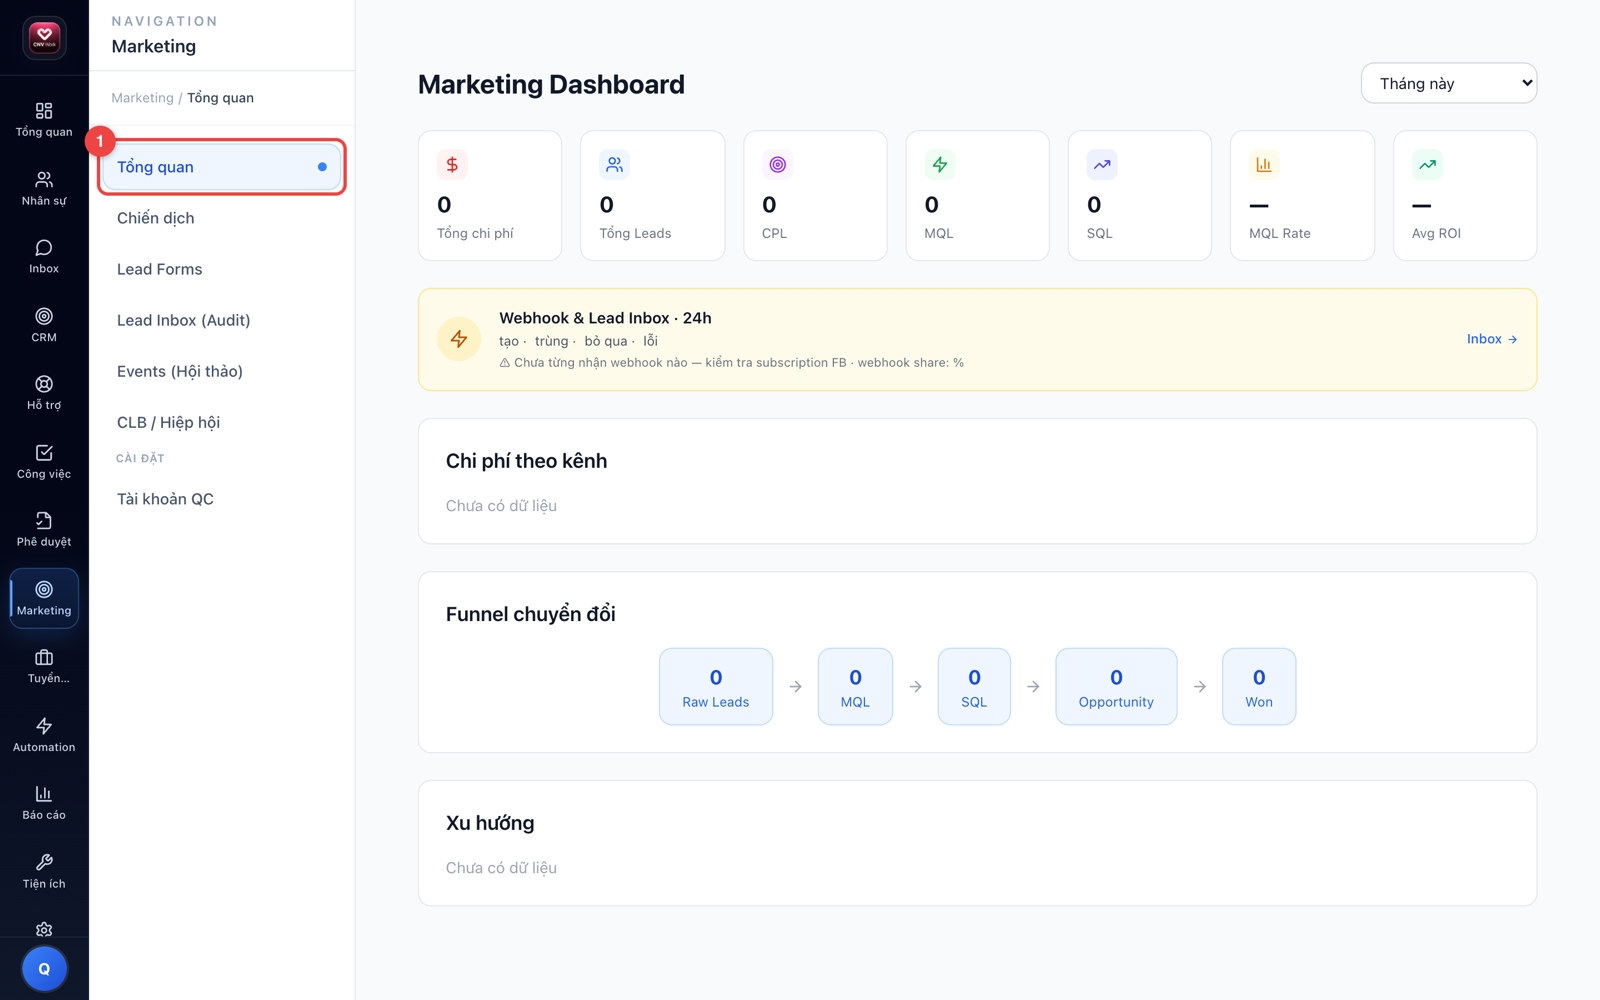
Task: Click the Funnel chuyển đổi heading
Action: point(530,614)
